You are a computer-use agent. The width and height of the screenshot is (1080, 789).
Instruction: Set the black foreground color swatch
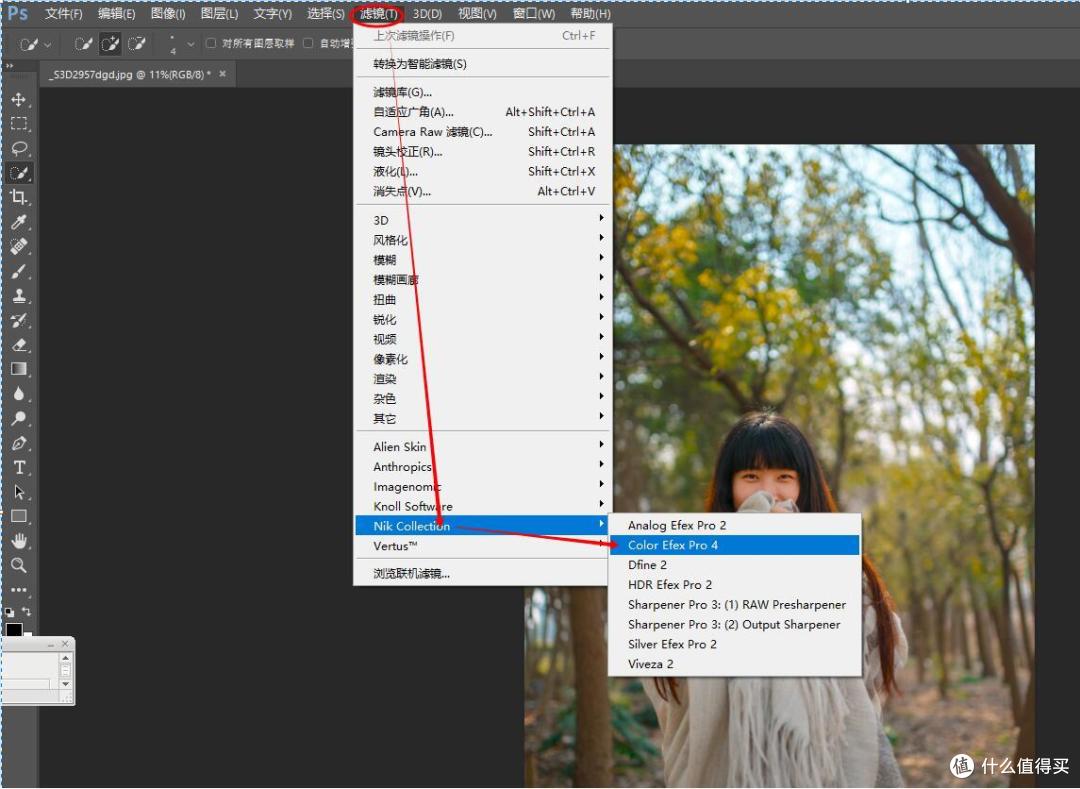[x=14, y=629]
